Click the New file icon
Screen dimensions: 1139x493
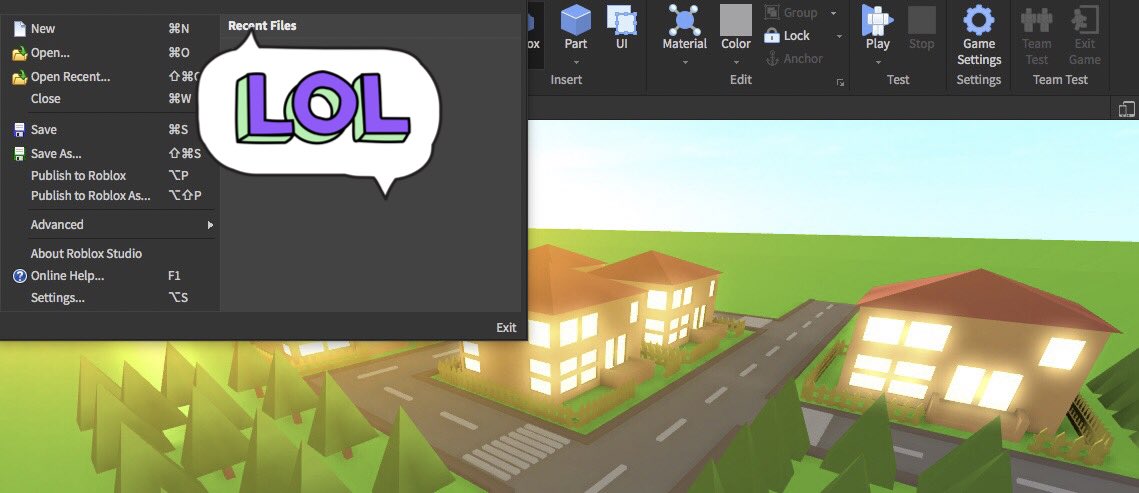tap(20, 29)
